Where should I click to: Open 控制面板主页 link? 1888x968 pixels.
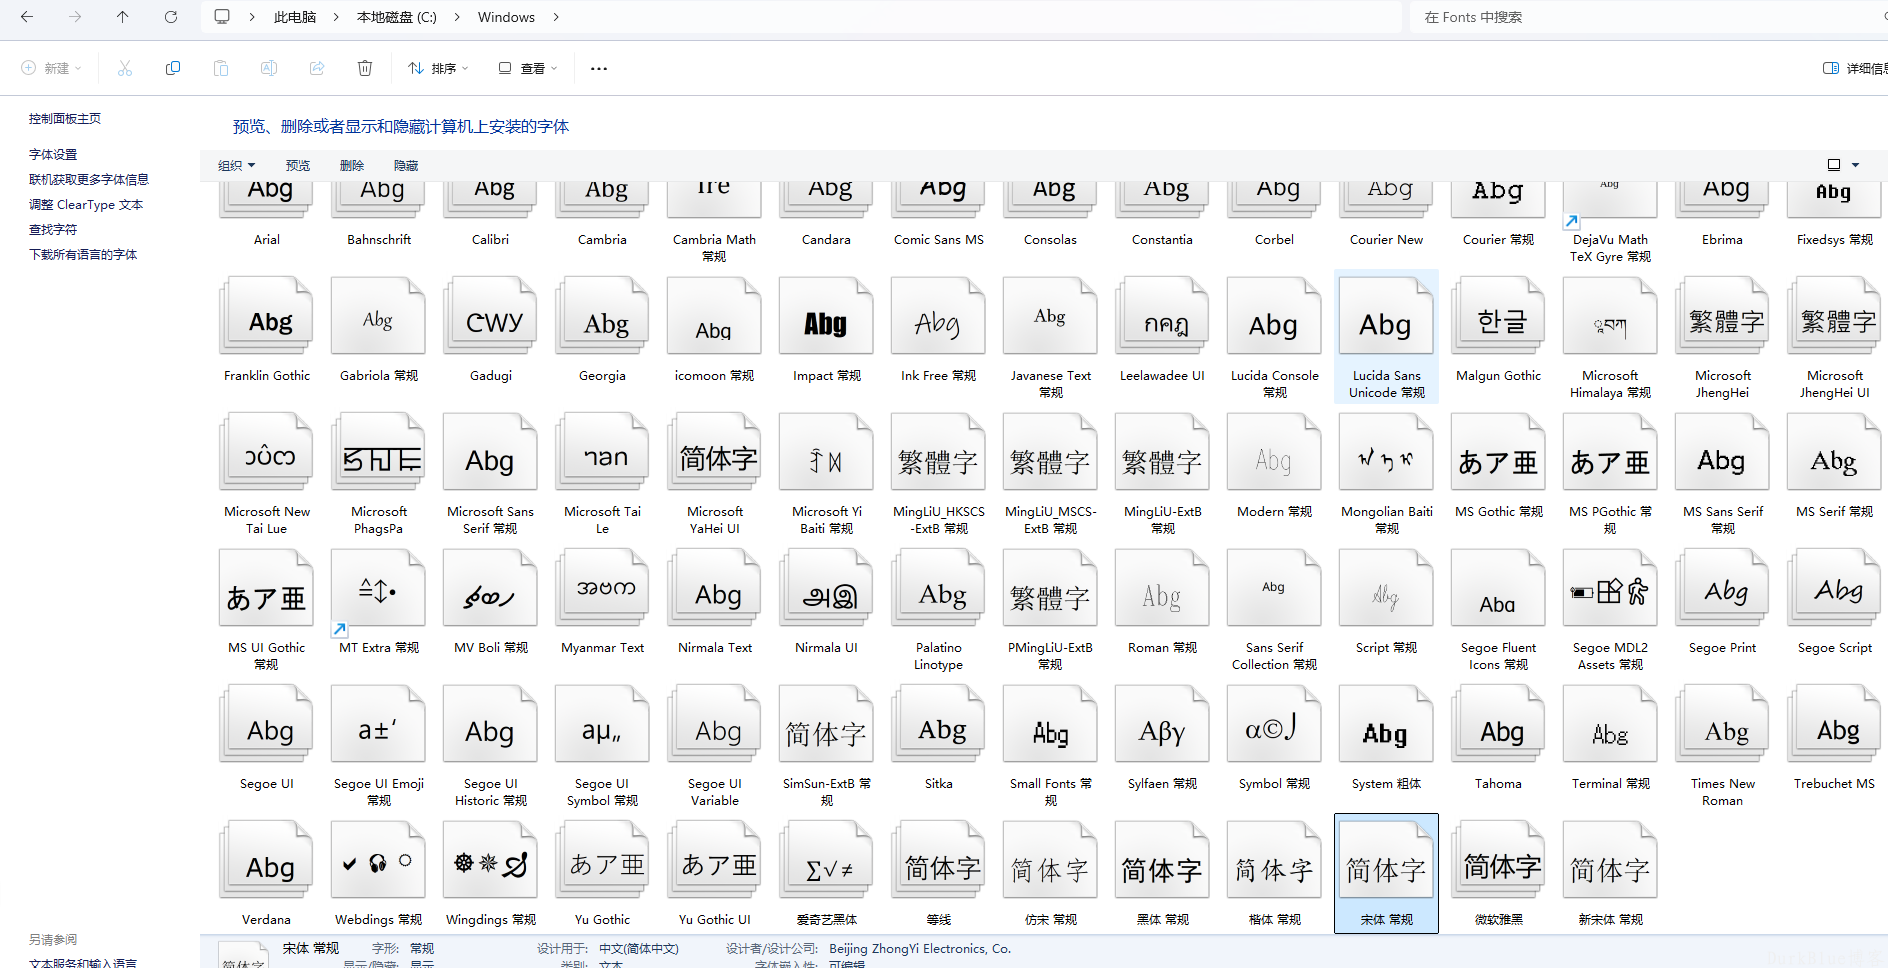(65, 118)
